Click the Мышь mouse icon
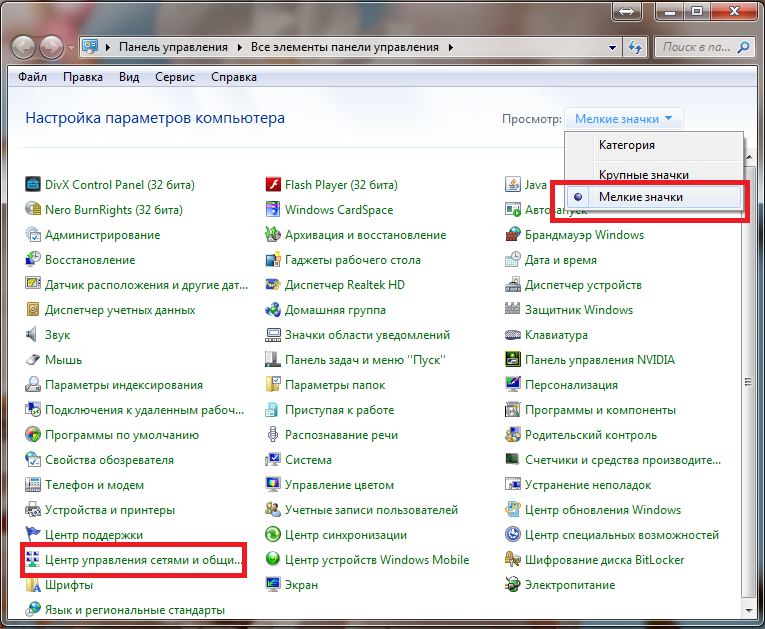The height and width of the screenshot is (629, 765). [x=33, y=360]
